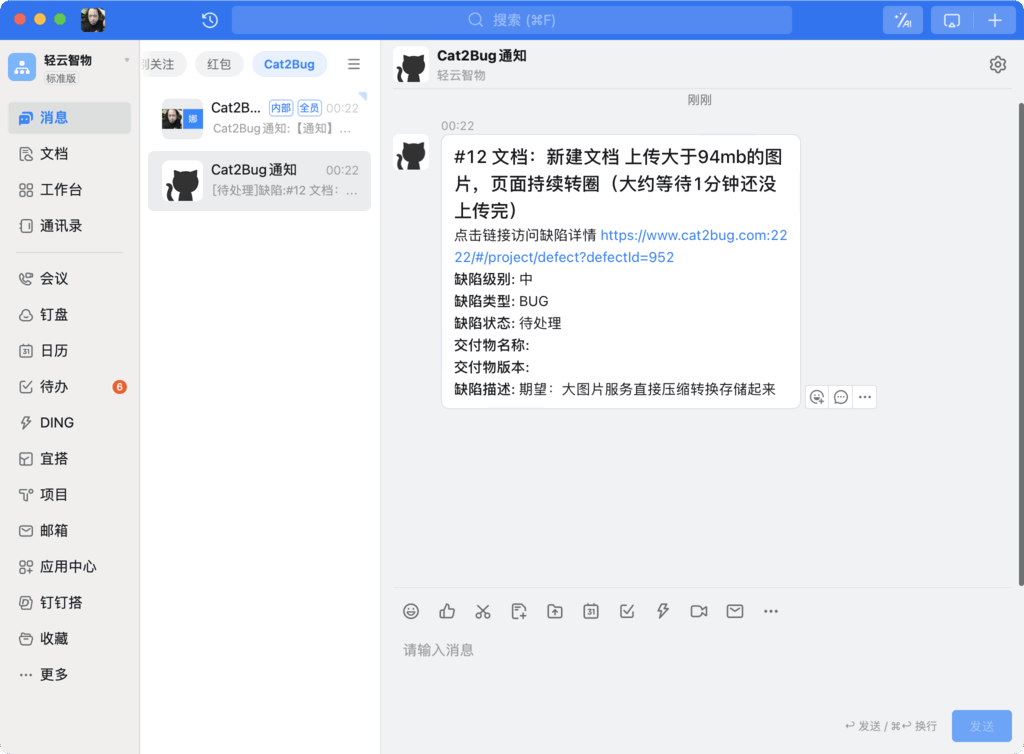
Task: Click the scissors screenshot tool
Action: pyautogui.click(x=483, y=611)
